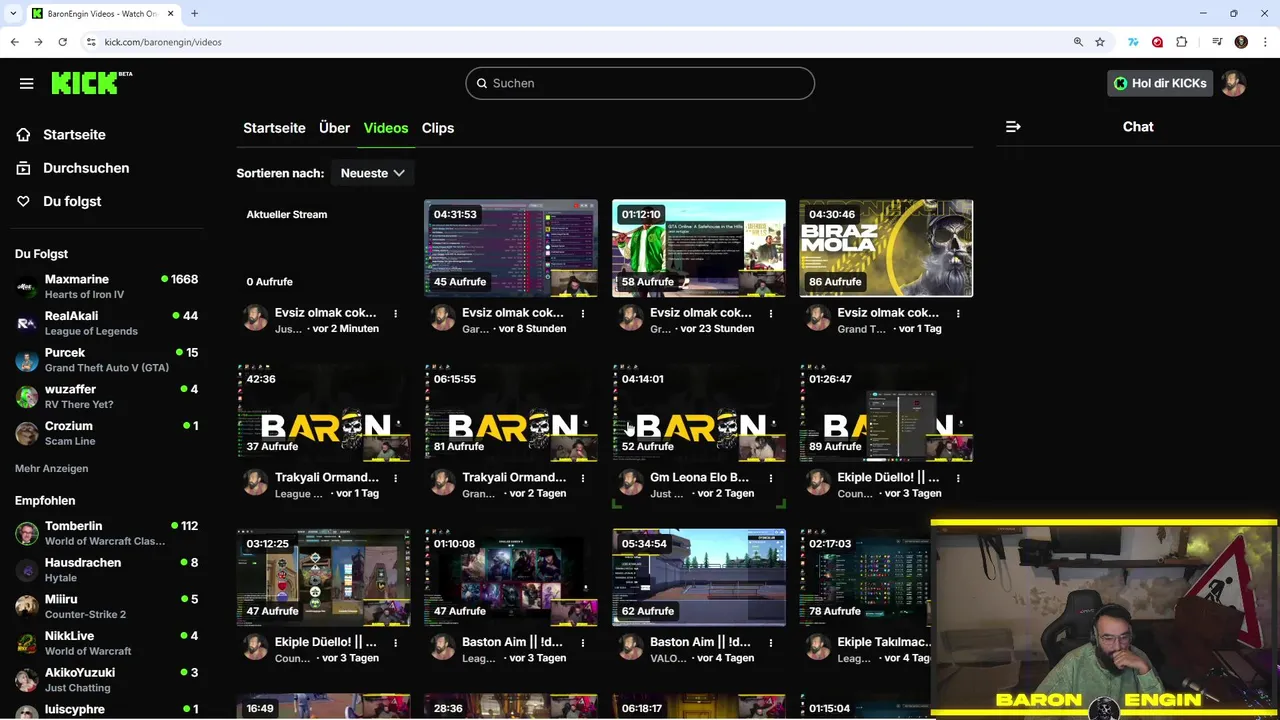Open the 42:36 BARON video thumbnail
The width and height of the screenshot is (1280, 720).
click(323, 413)
